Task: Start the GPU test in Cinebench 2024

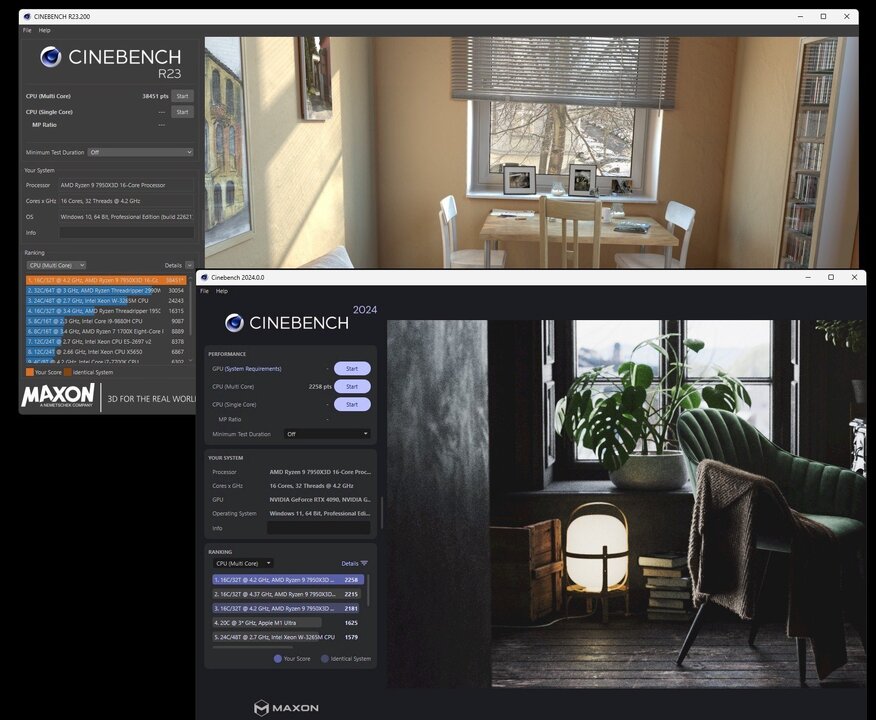Action: click(351, 368)
